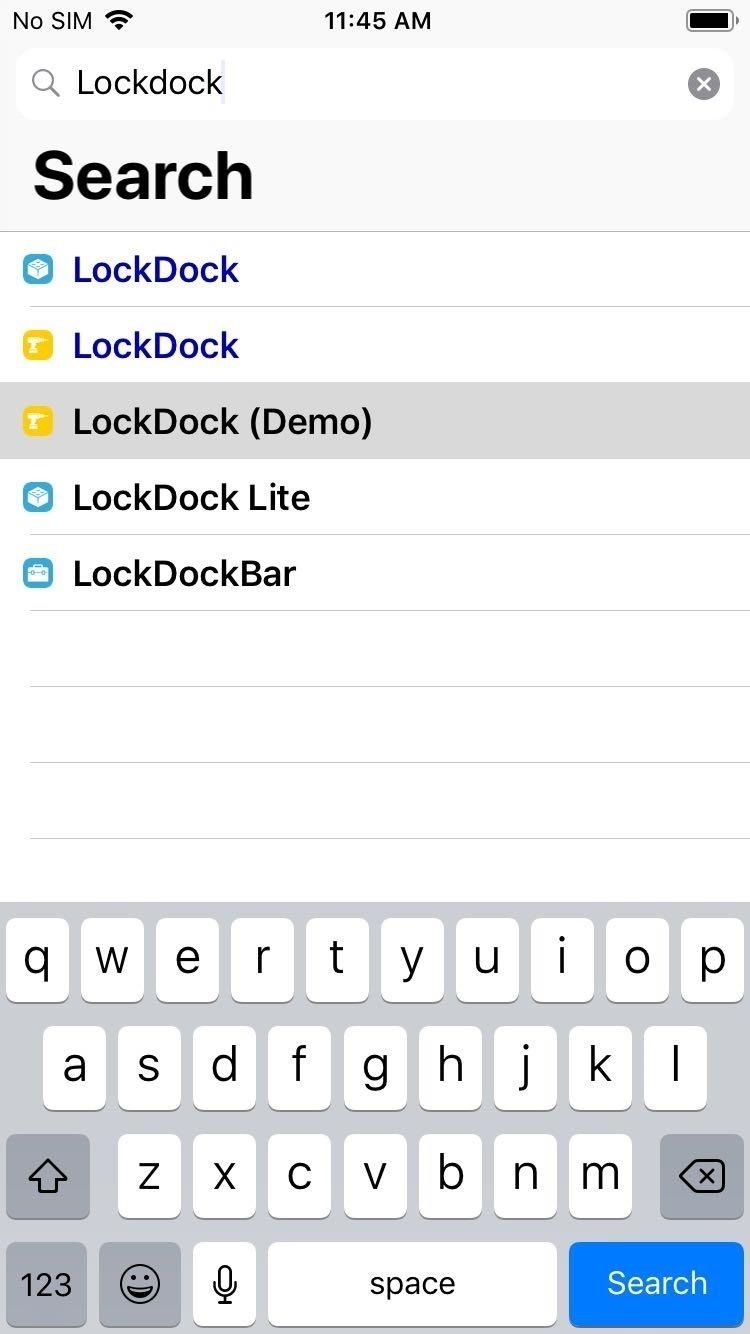Tap the yellow icon beside LockDock (Demo)
Image resolution: width=750 pixels, height=1334 pixels.
(37, 421)
